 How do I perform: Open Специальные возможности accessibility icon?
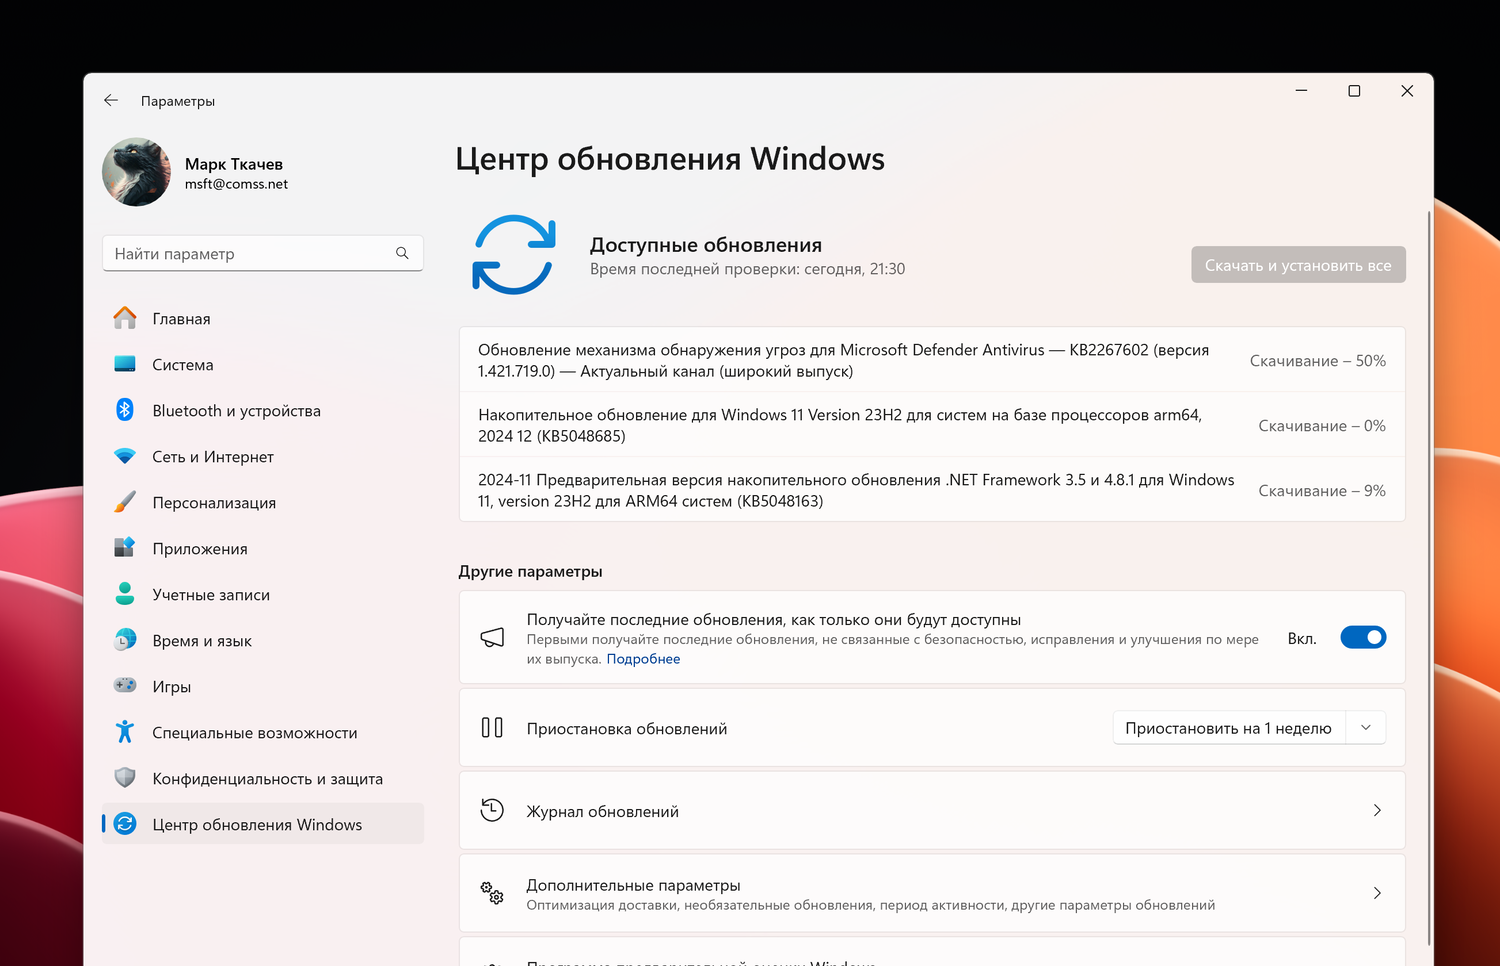(125, 732)
